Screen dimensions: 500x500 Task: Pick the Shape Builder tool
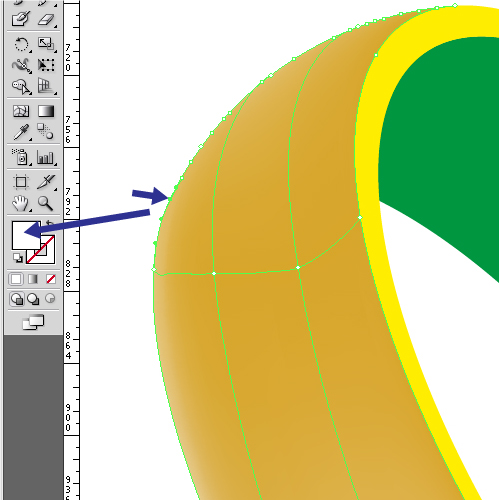(x=21, y=86)
